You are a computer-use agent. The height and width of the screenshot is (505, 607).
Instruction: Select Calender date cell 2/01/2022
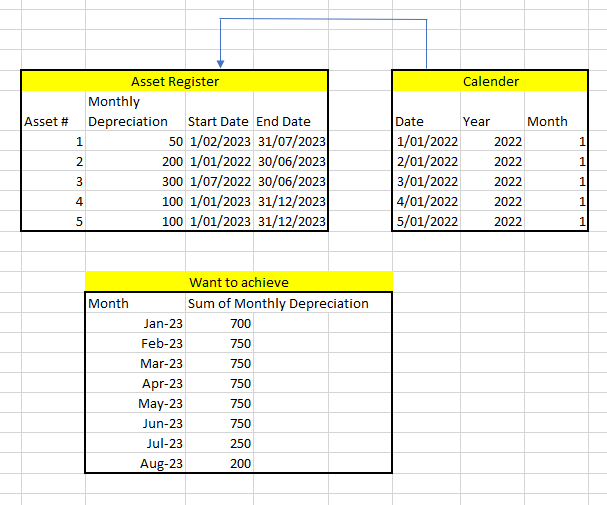pyautogui.click(x=427, y=161)
